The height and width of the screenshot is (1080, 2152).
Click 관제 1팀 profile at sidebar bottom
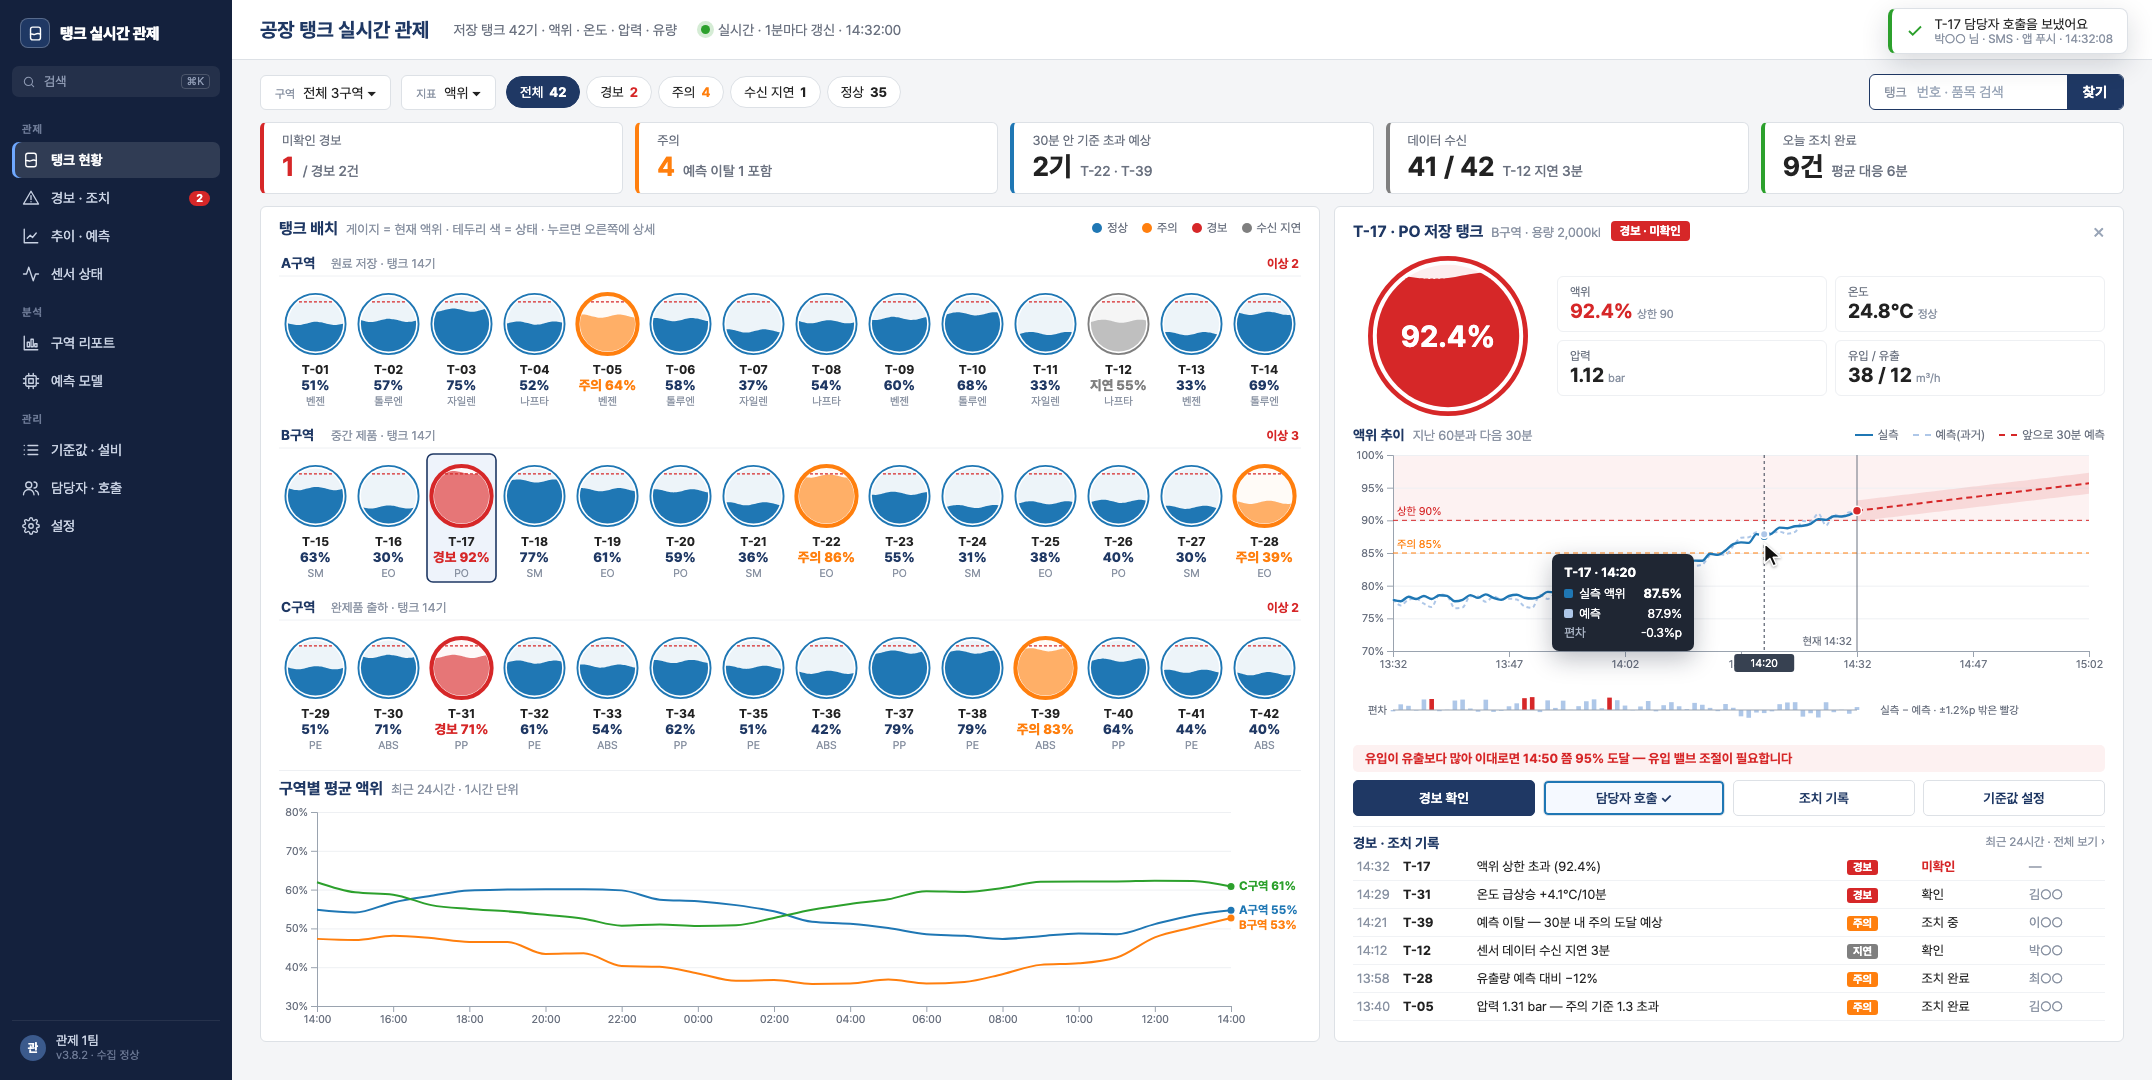pyautogui.click(x=116, y=1047)
